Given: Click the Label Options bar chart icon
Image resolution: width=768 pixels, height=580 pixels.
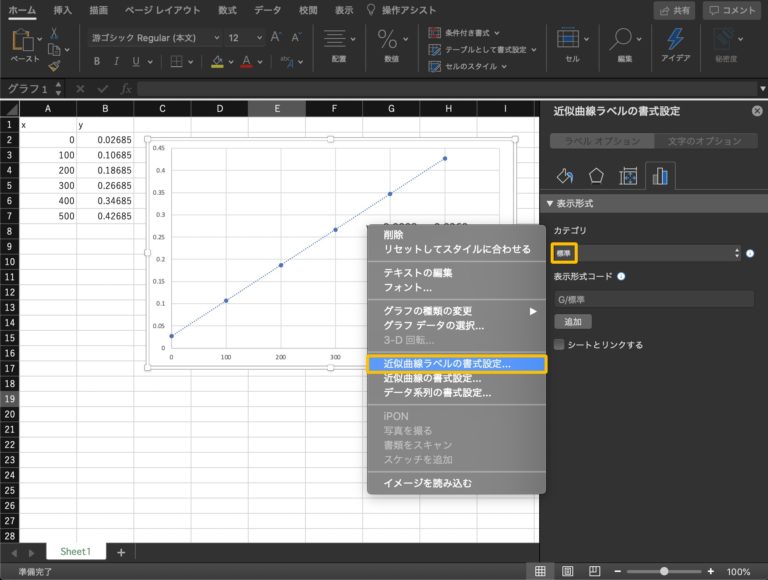Looking at the screenshot, I should [660, 176].
